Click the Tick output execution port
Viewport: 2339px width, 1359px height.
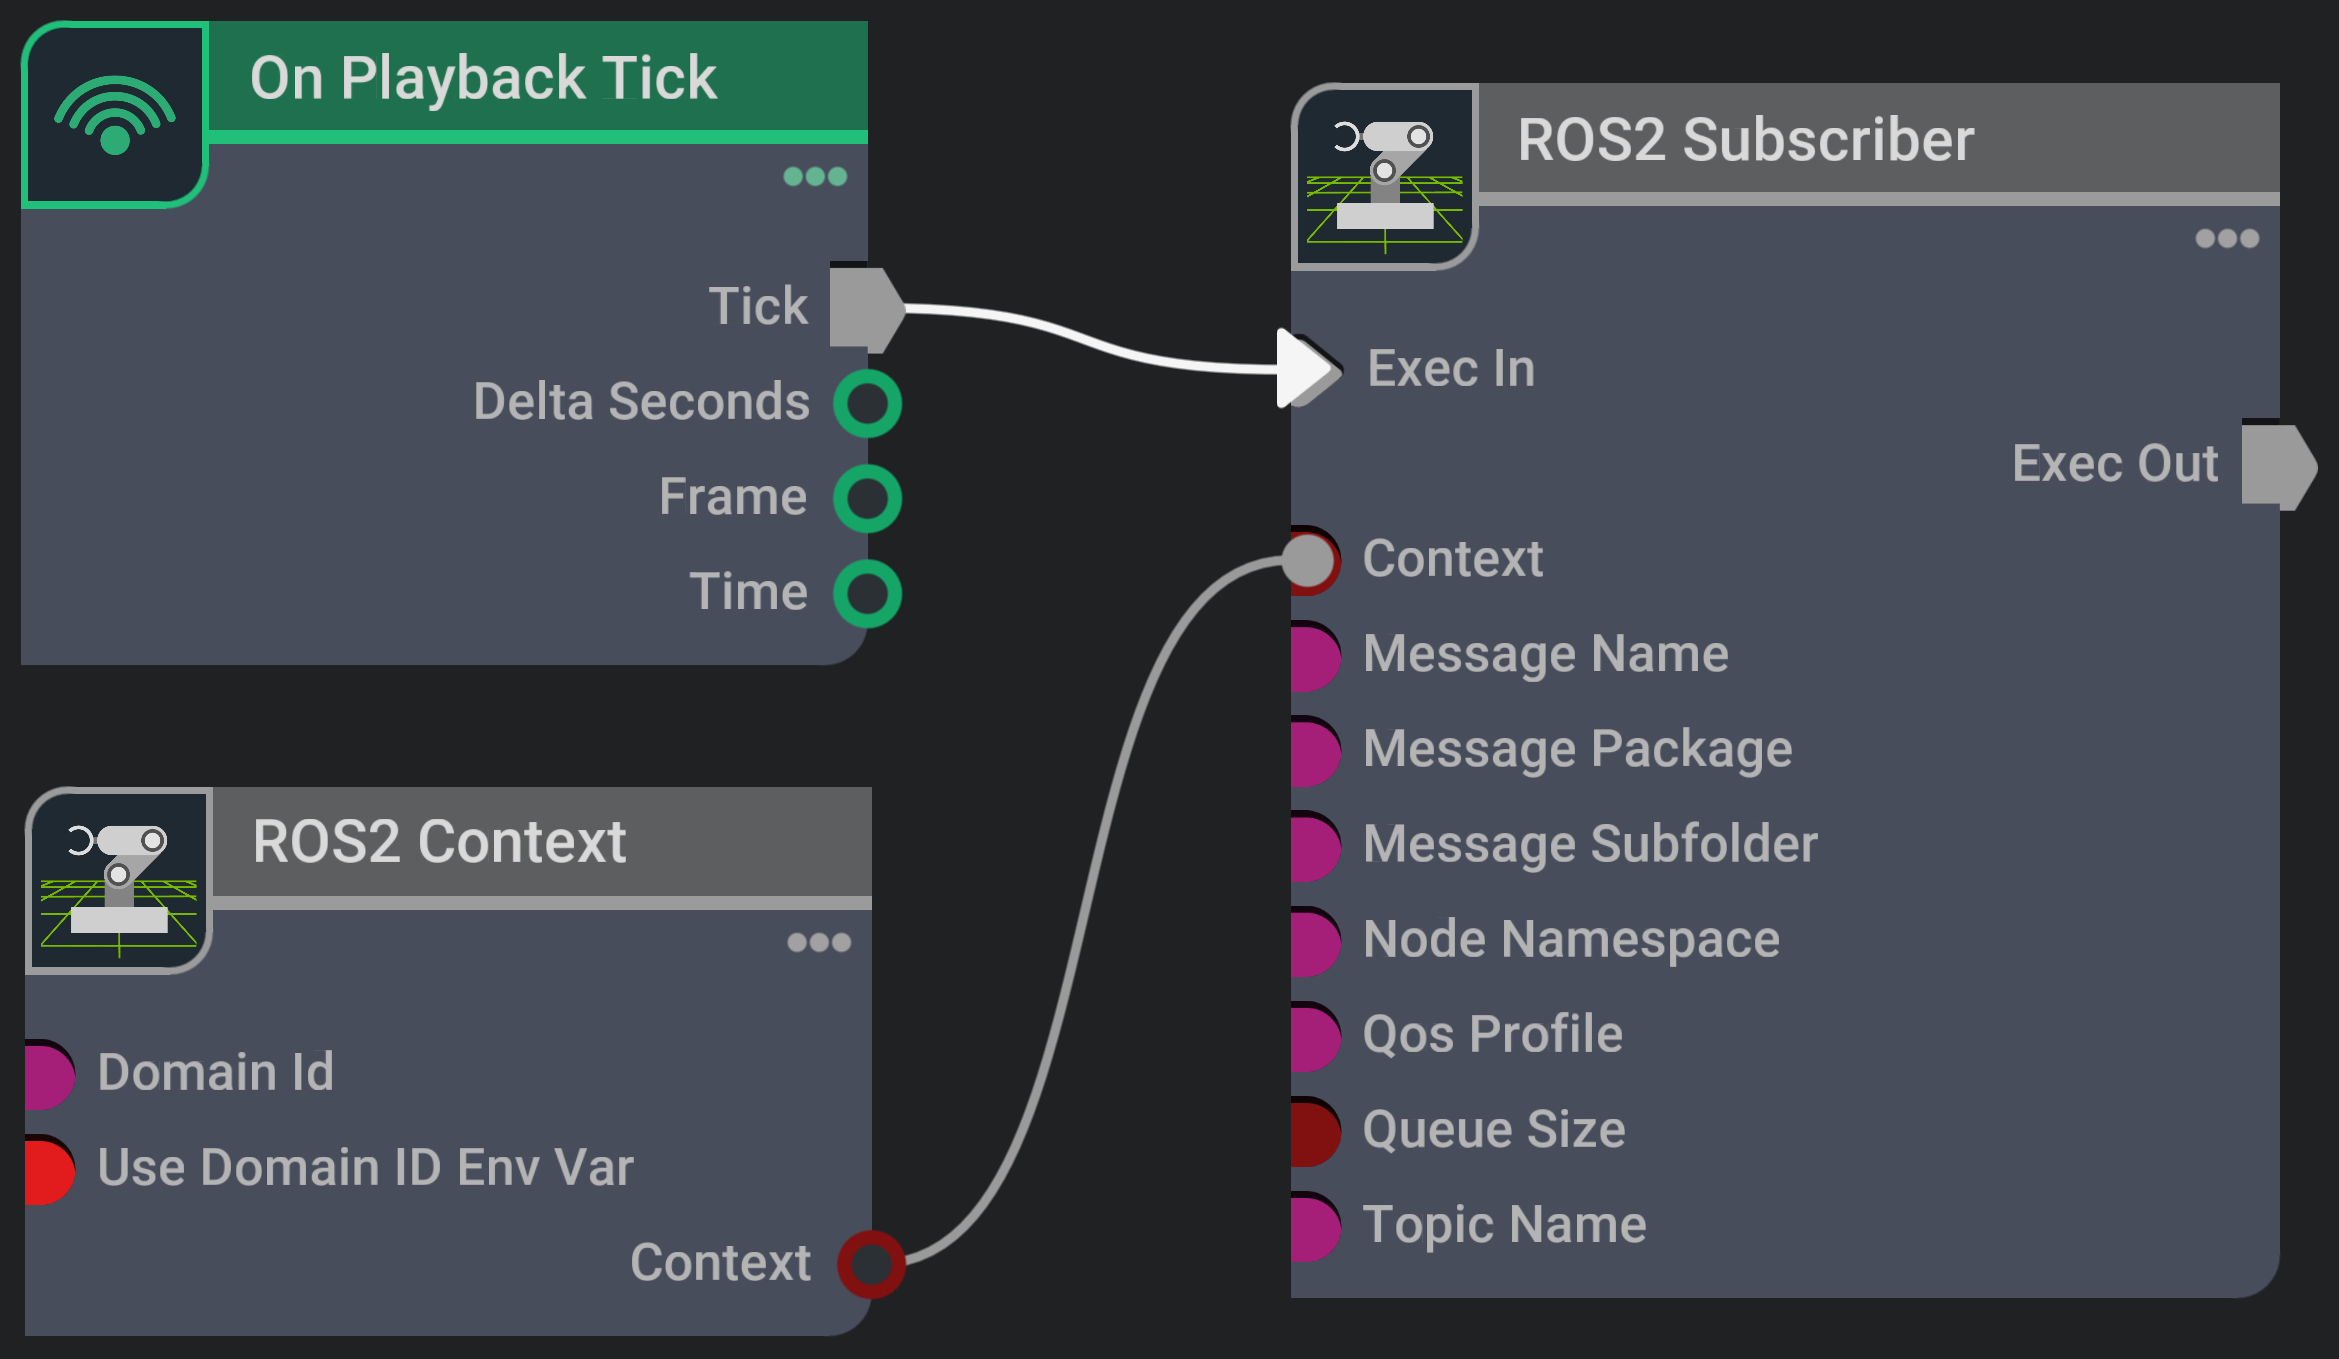pyautogui.click(x=865, y=308)
